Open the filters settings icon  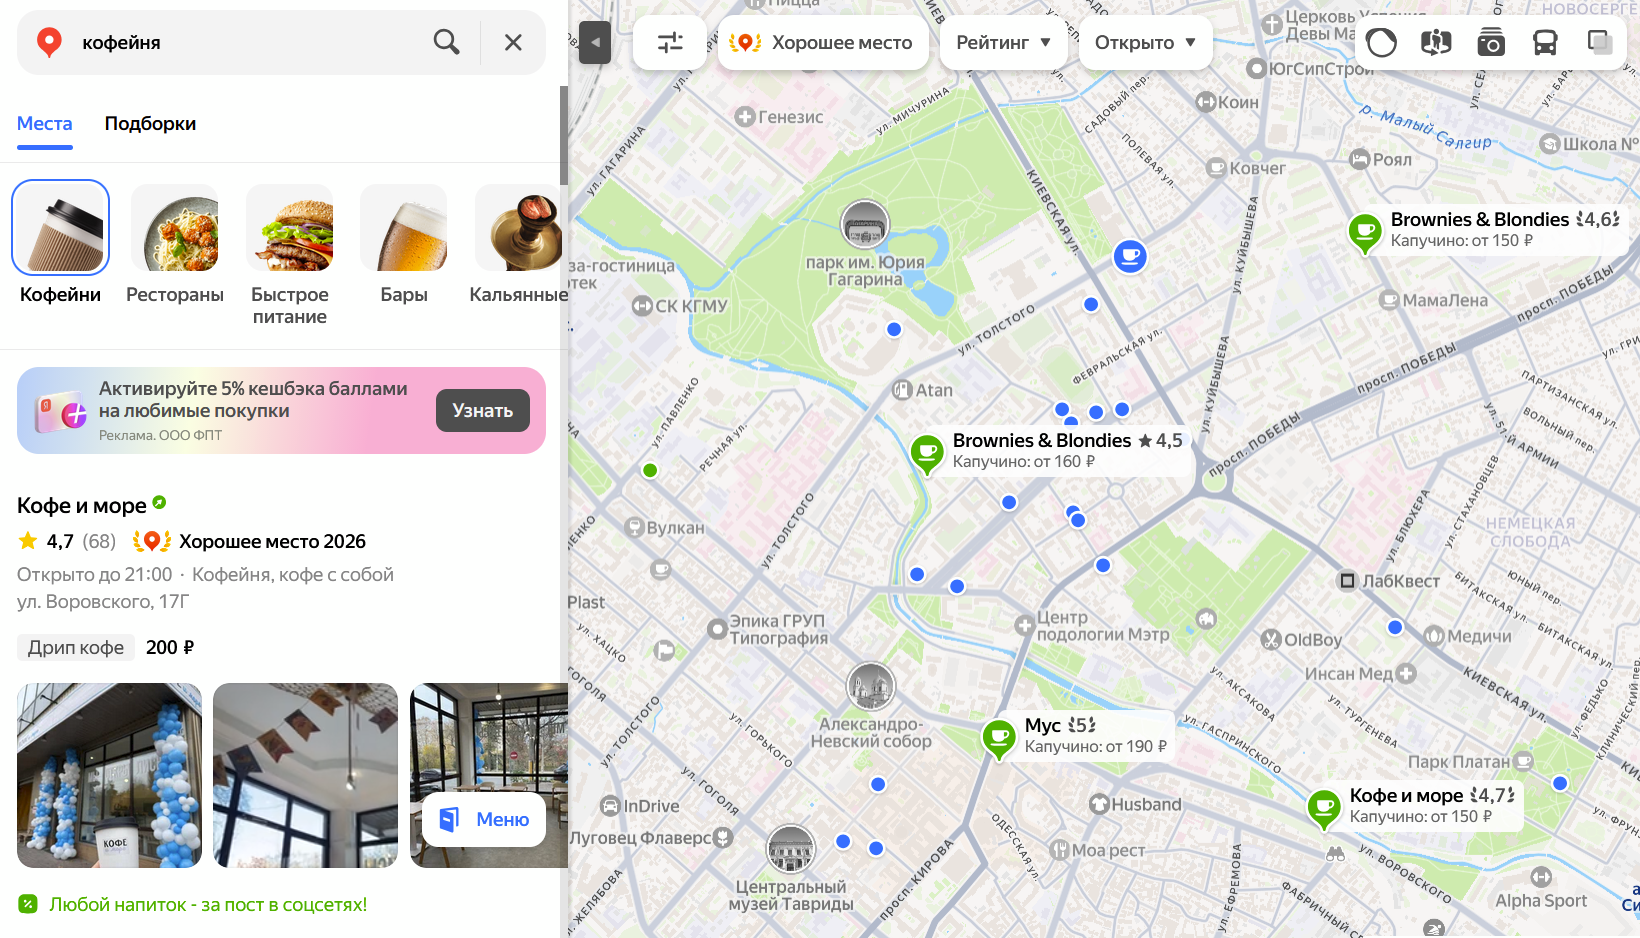tap(670, 42)
